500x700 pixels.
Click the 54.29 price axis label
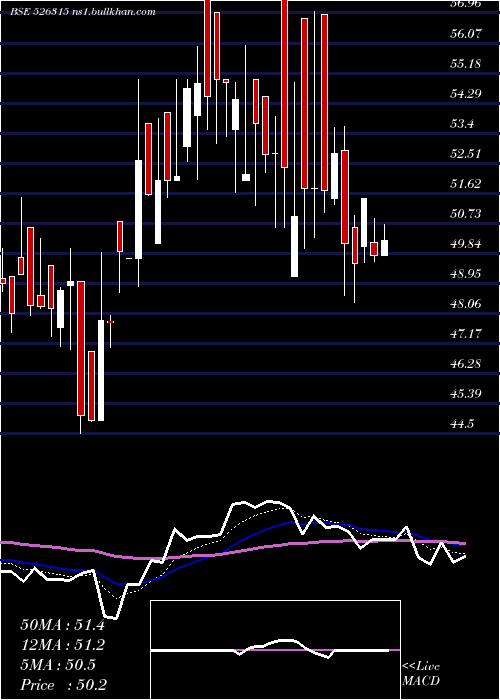point(466,93)
